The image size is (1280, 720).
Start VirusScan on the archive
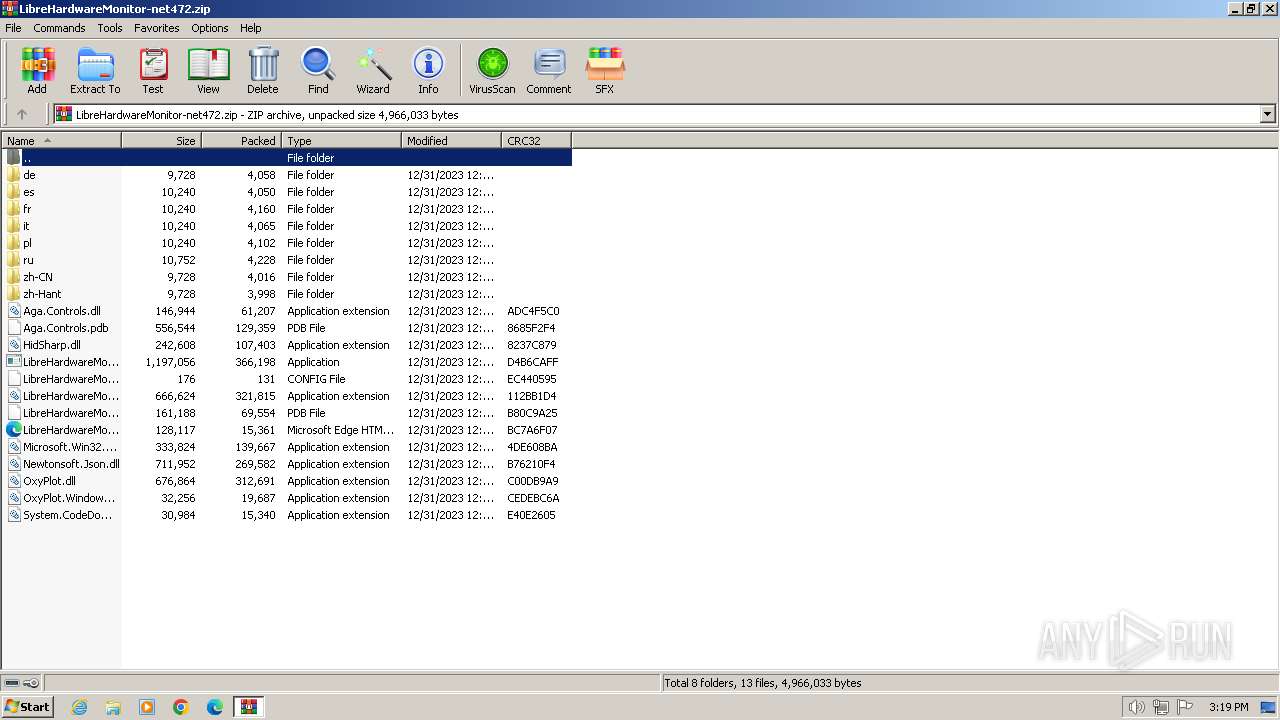click(x=492, y=70)
